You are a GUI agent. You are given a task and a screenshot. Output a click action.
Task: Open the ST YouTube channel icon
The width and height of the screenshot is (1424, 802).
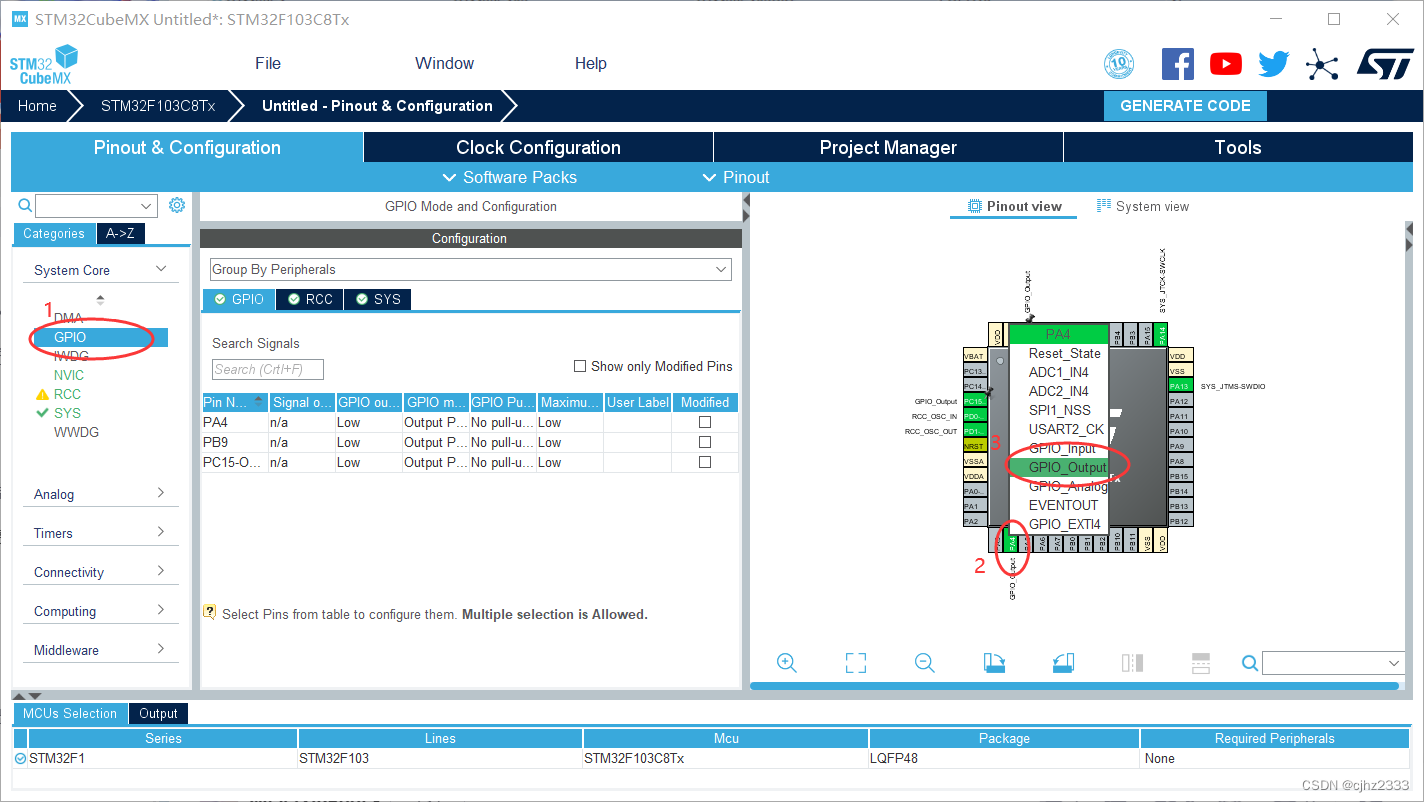(1226, 64)
